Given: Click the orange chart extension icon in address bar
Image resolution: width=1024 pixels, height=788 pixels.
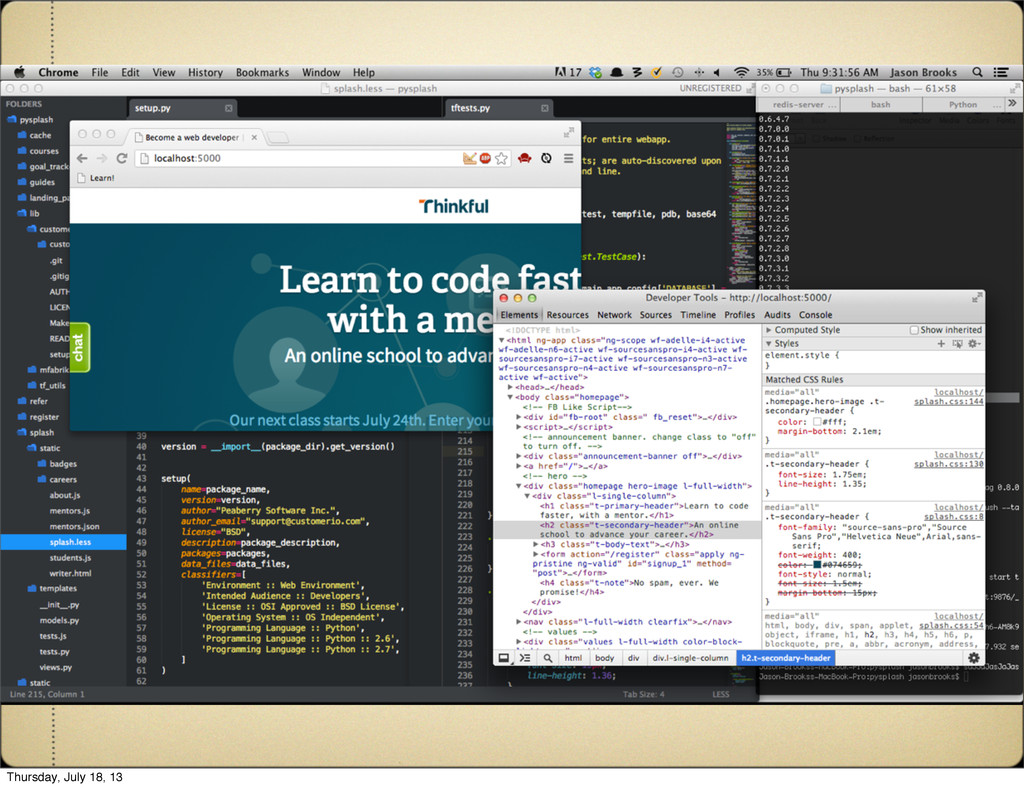Looking at the screenshot, I should (x=470, y=158).
